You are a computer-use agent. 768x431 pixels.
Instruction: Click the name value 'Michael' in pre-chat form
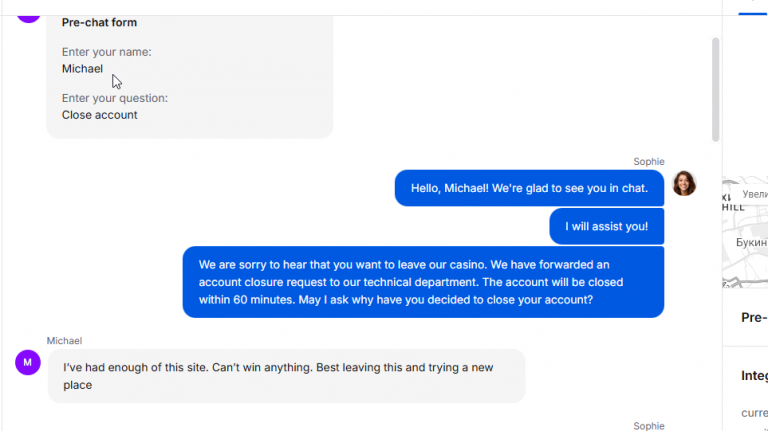tap(82, 69)
